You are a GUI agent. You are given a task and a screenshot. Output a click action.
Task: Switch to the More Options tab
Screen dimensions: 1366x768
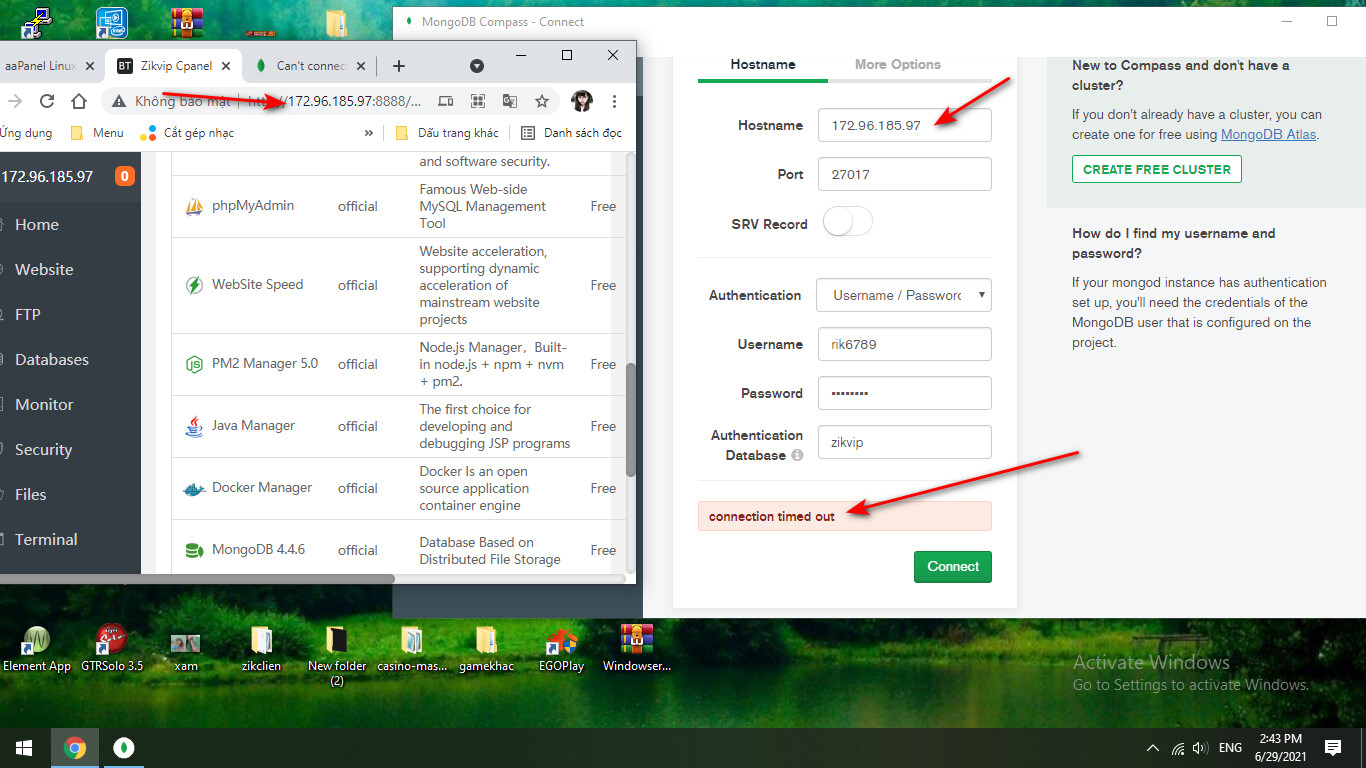pyautogui.click(x=897, y=64)
